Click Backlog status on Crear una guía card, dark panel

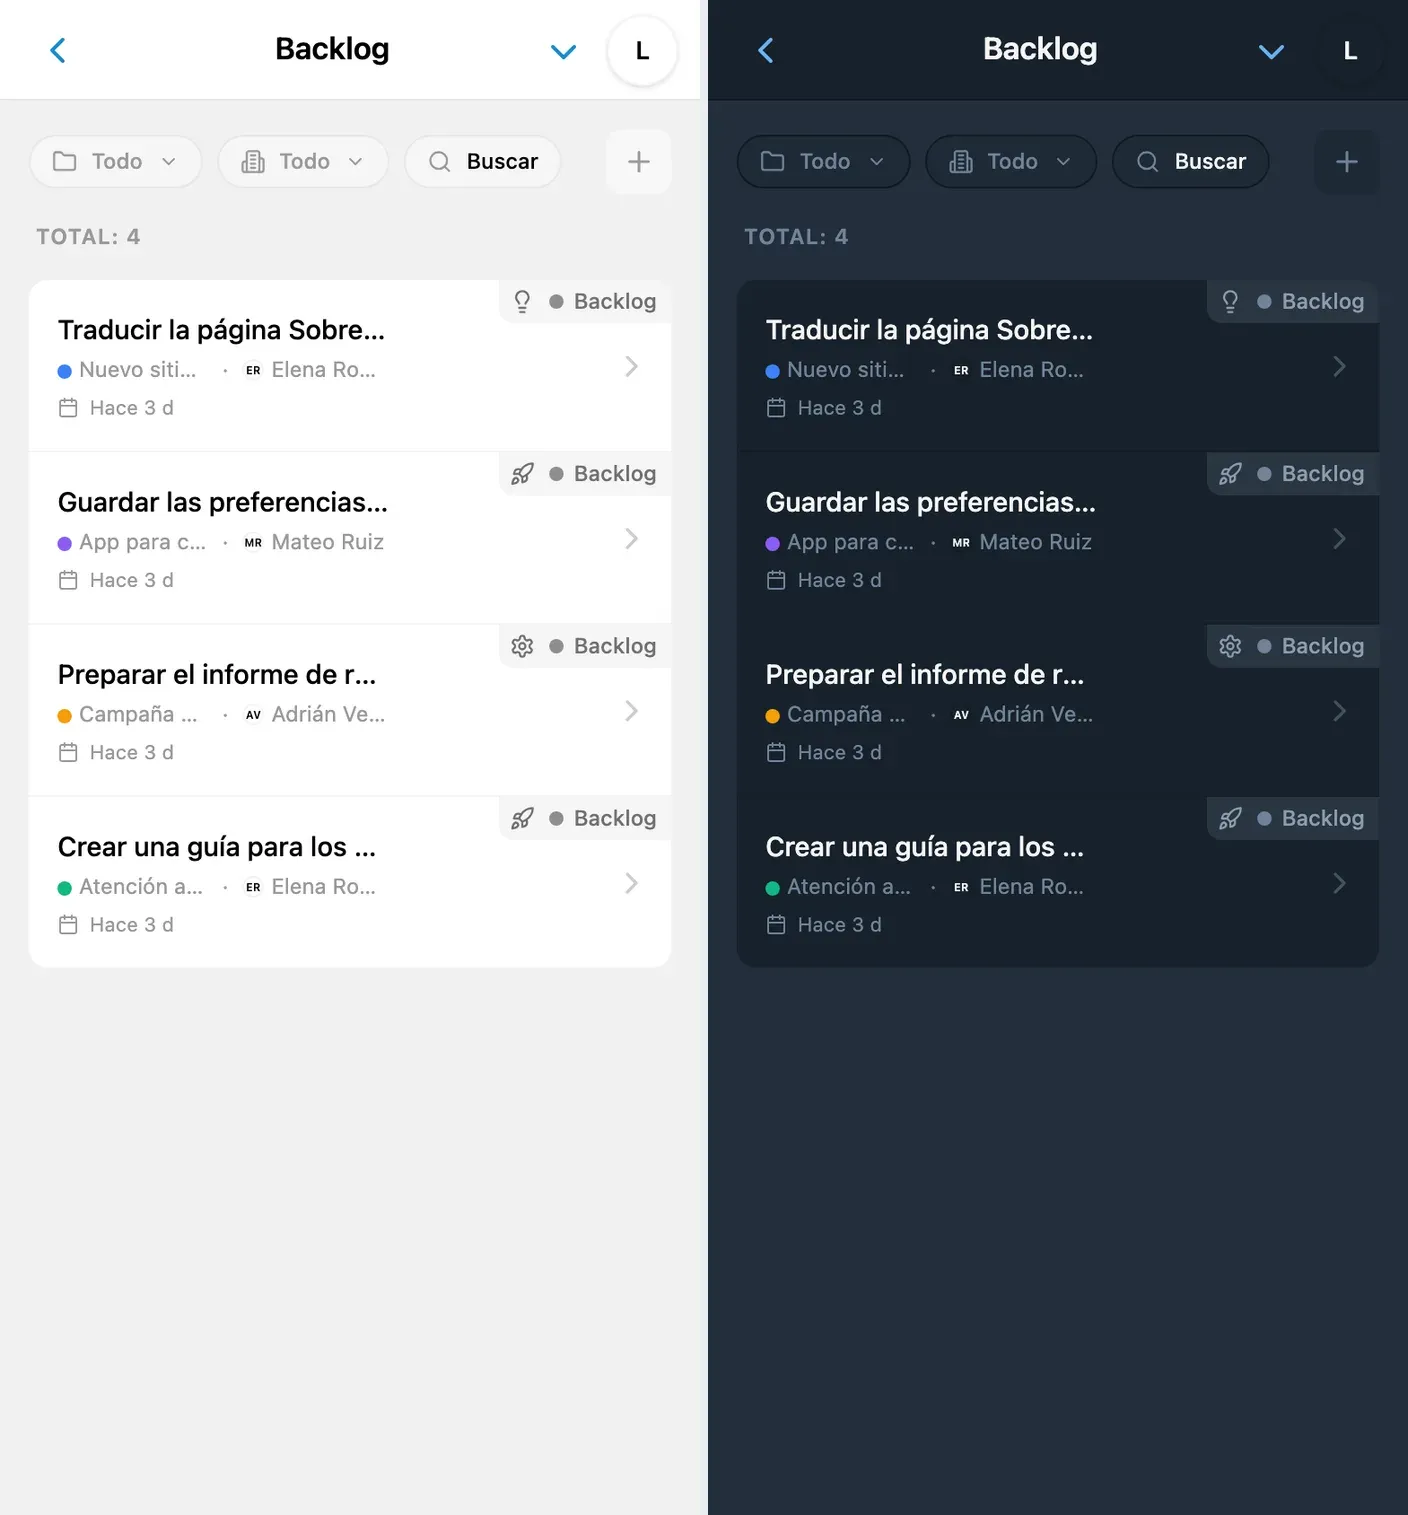click(x=1311, y=819)
